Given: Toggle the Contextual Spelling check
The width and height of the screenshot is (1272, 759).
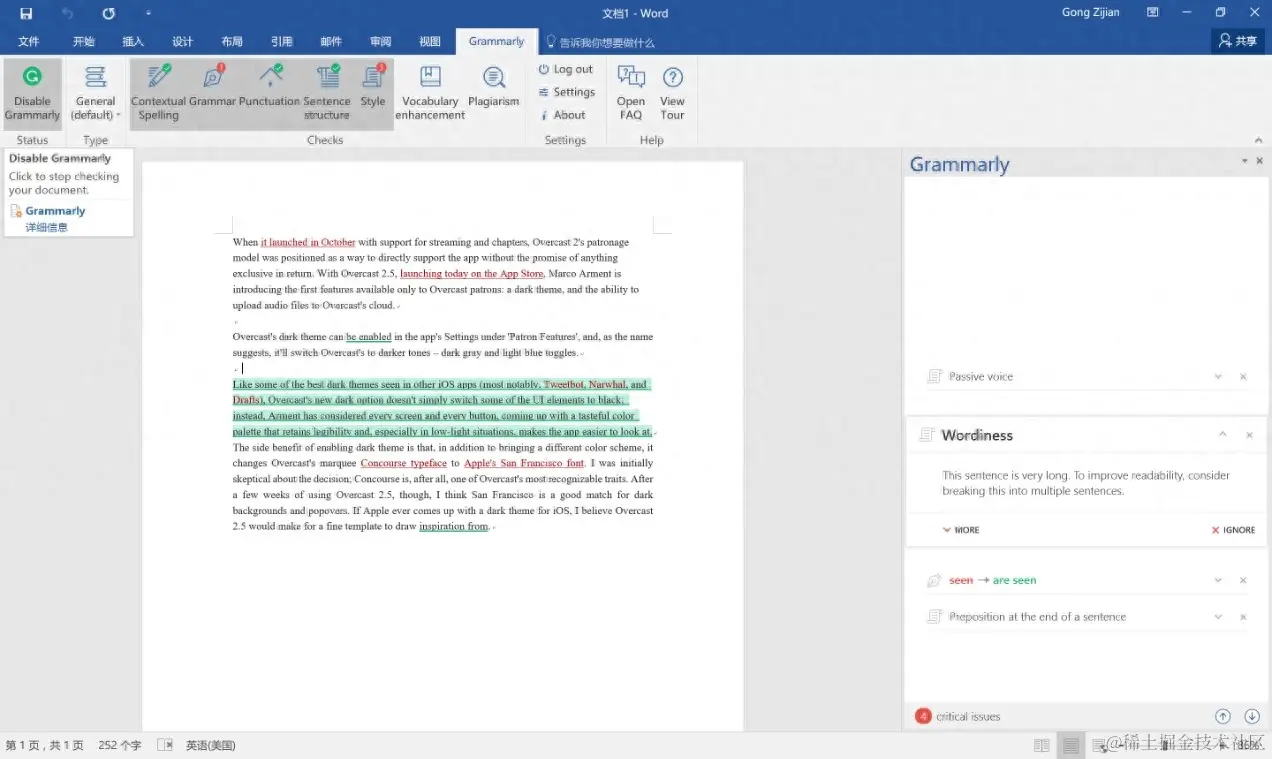Looking at the screenshot, I should [159, 93].
